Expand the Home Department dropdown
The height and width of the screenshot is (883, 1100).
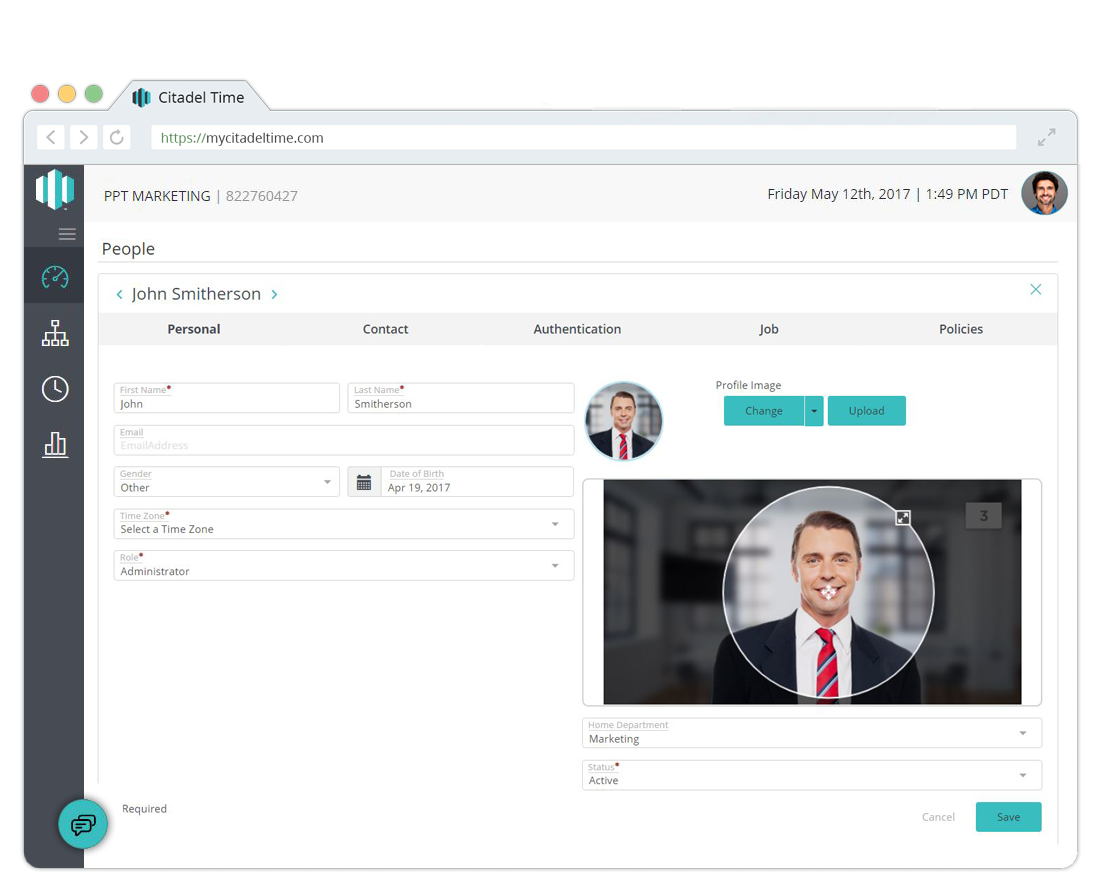click(1023, 733)
